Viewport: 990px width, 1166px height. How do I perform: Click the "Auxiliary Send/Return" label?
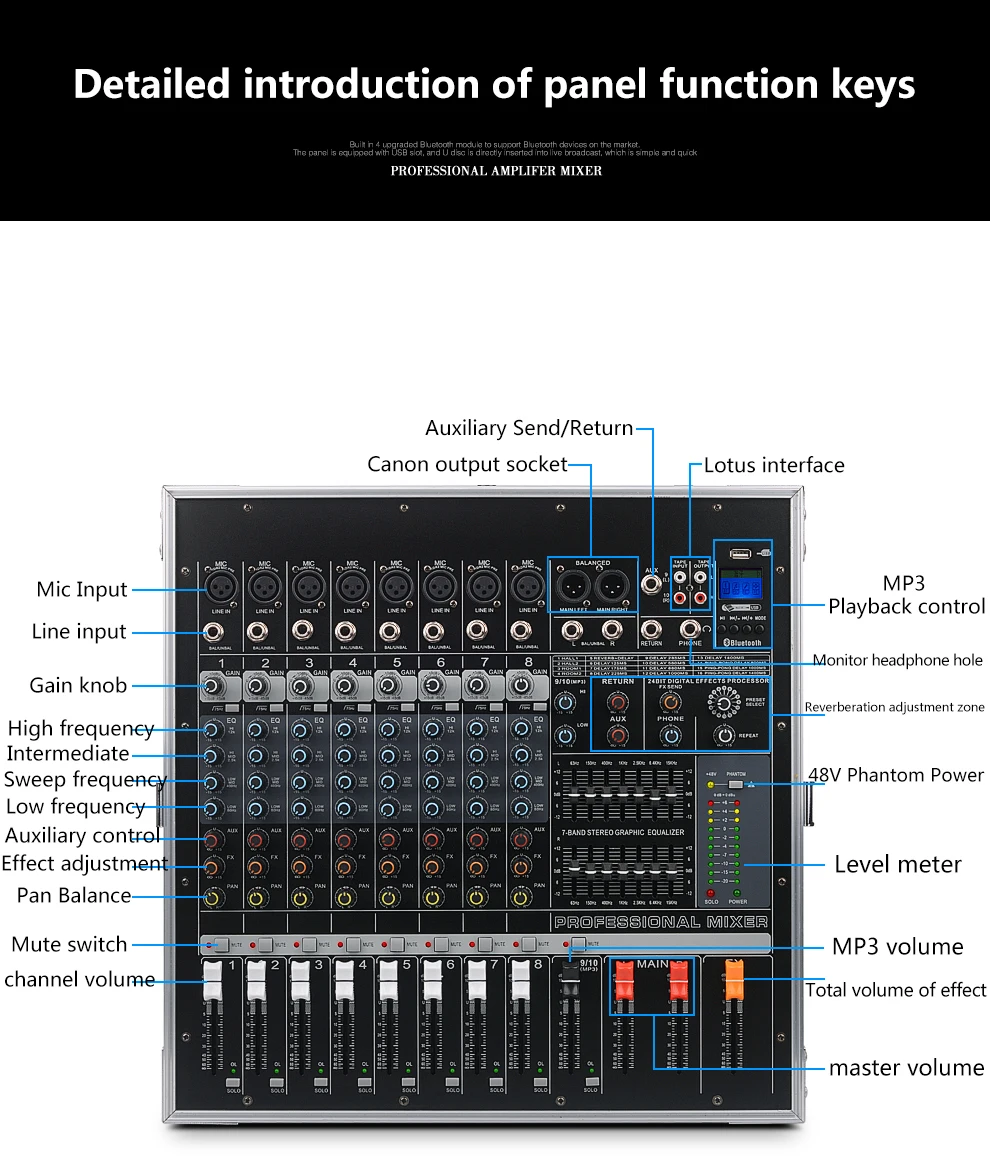[x=529, y=428]
